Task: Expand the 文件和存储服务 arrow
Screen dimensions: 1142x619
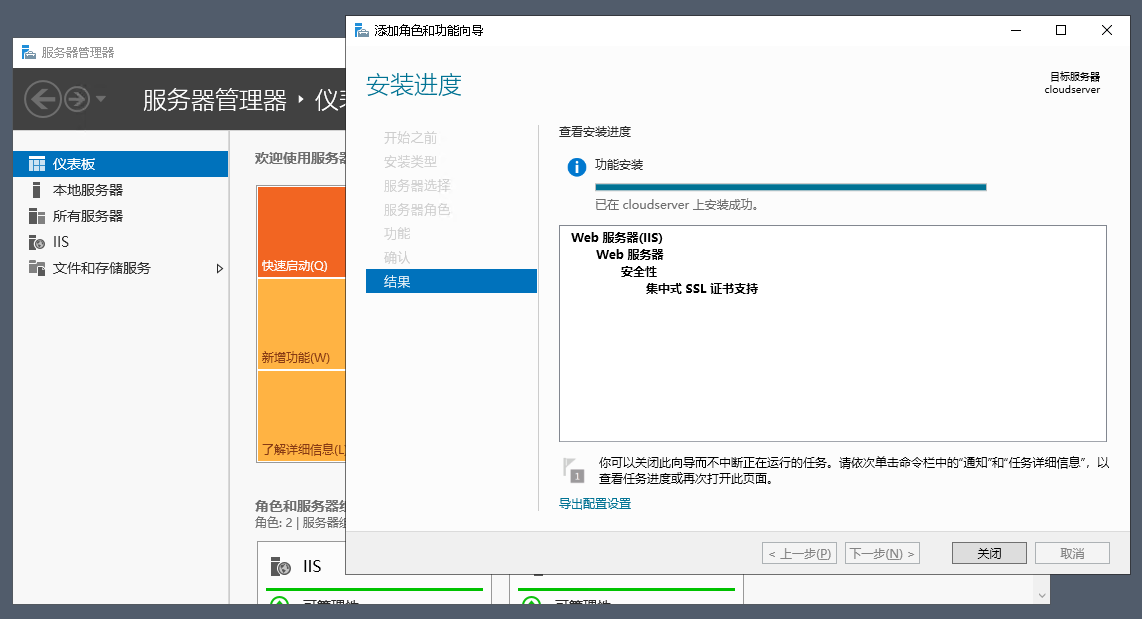Action: [x=219, y=268]
